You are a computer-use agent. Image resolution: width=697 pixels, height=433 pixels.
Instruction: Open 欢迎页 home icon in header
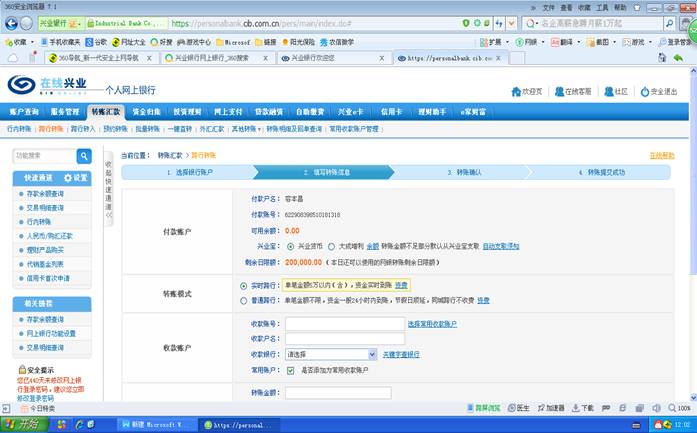517,91
